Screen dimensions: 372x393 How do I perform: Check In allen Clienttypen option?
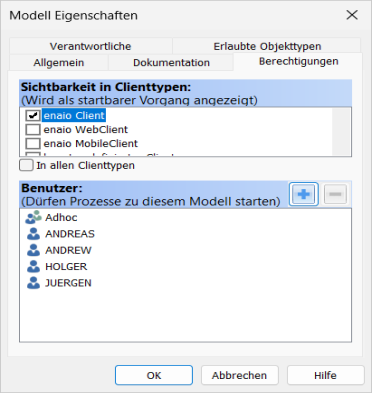26,165
